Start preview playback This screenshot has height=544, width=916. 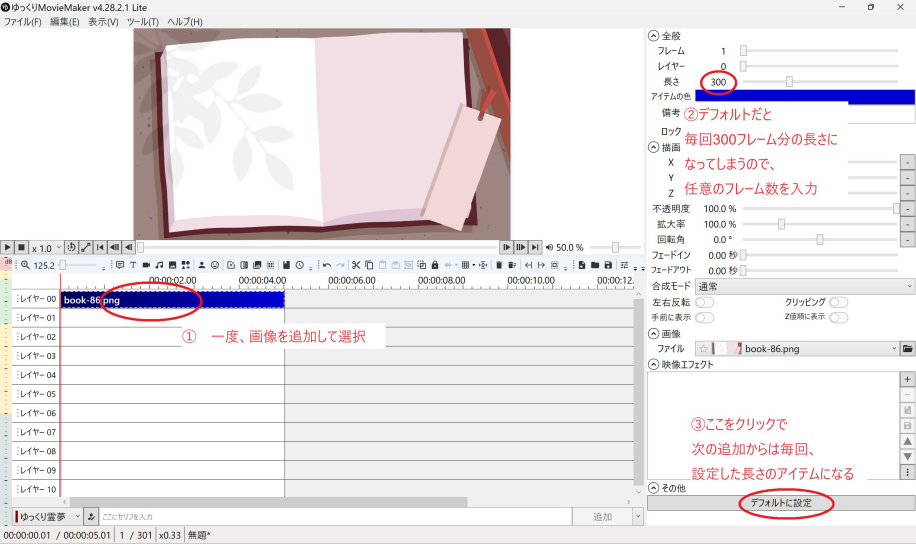[7, 248]
